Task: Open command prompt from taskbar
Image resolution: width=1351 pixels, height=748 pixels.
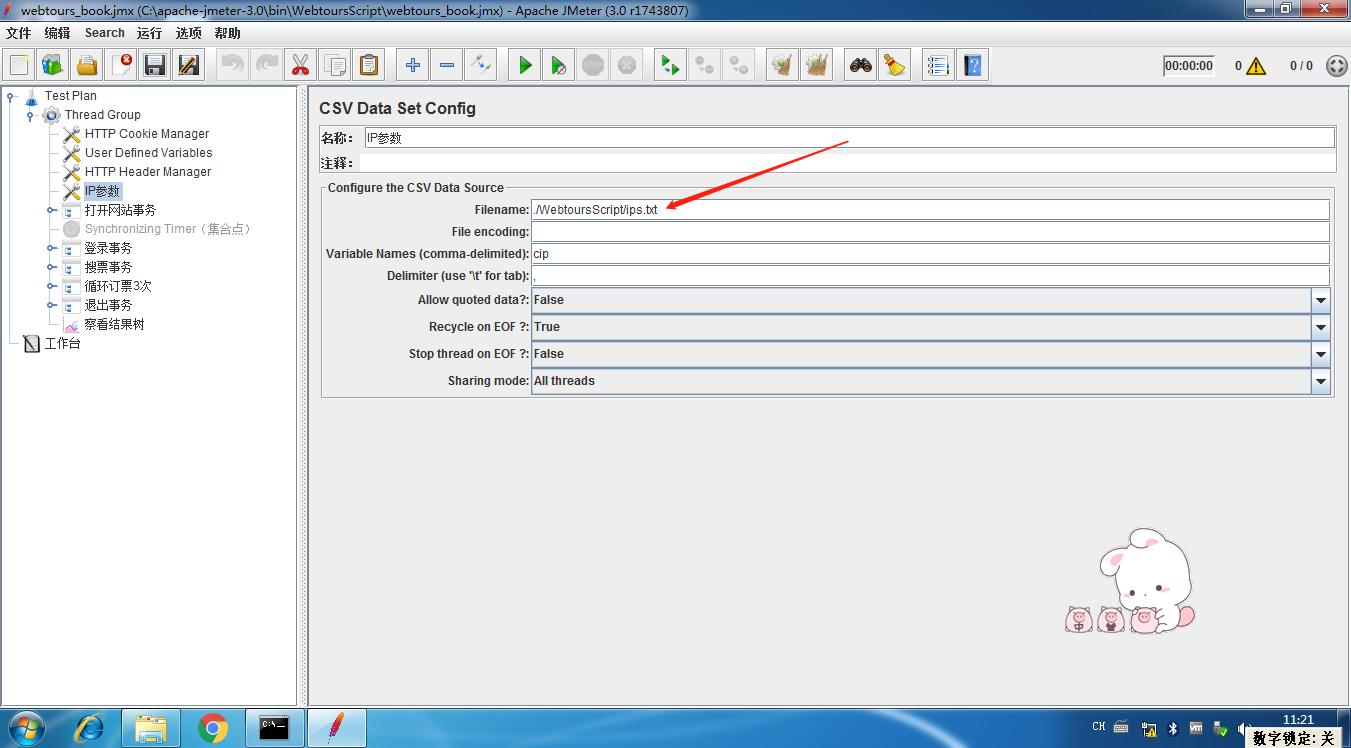Action: (x=274, y=728)
